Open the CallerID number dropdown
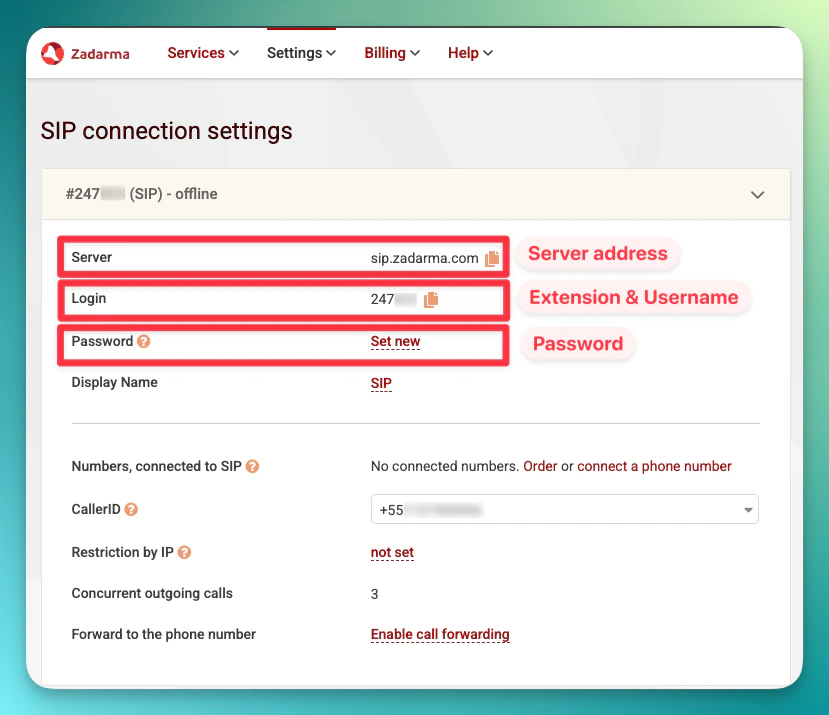Image resolution: width=829 pixels, height=715 pixels. click(x=747, y=509)
